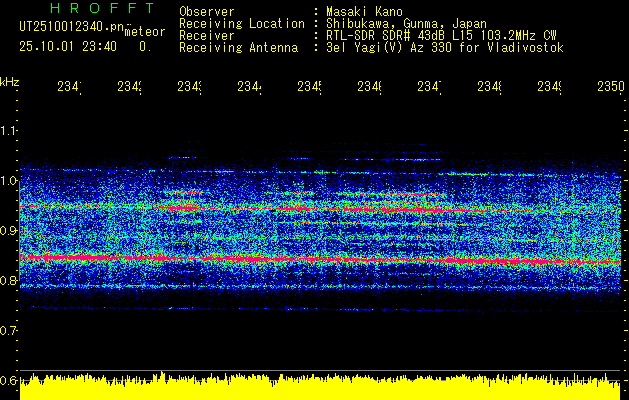Select the filename UT2510012340.pn

pos(72,26)
